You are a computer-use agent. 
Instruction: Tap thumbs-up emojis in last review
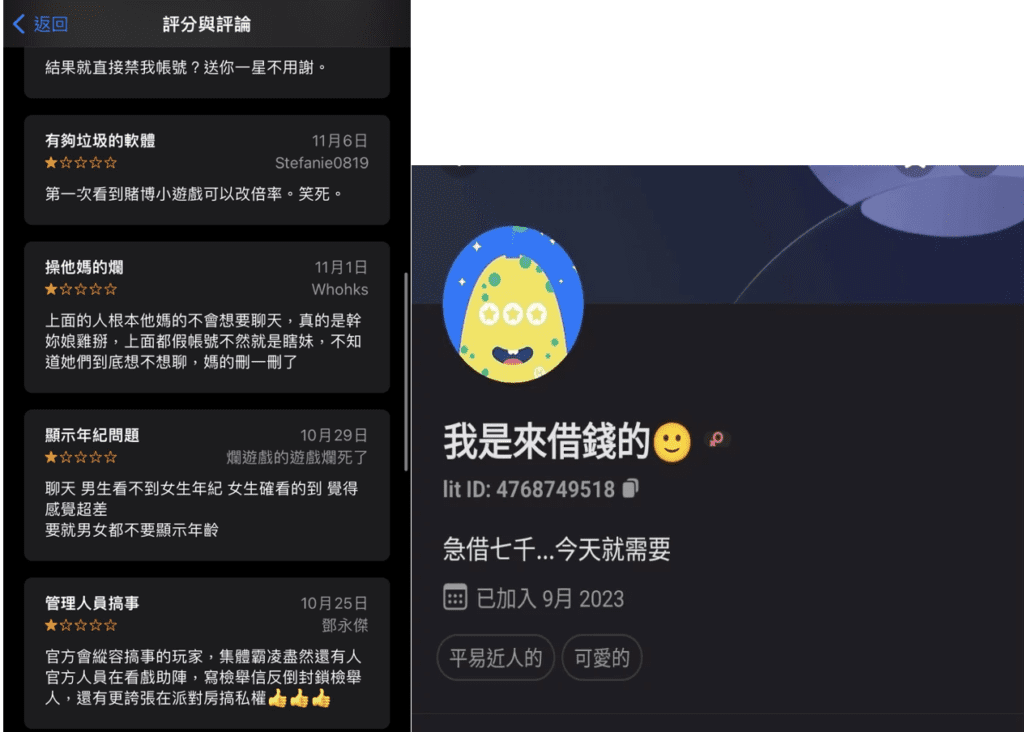tap(299, 698)
